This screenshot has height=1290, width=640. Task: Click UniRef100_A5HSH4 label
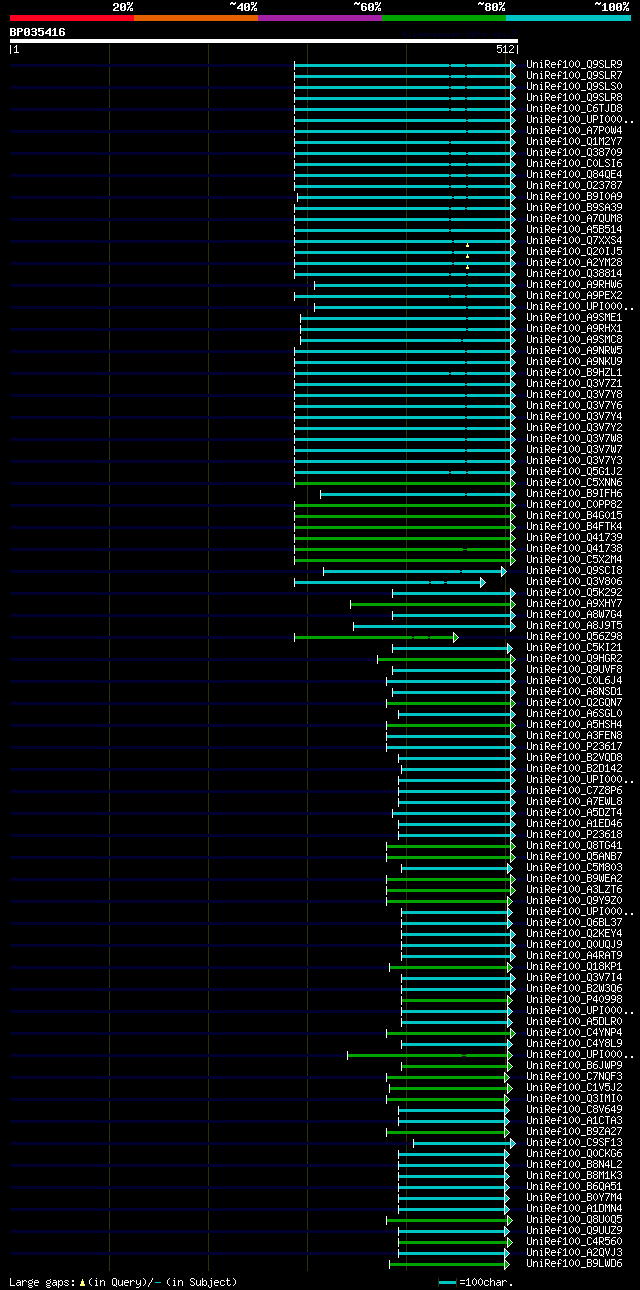(x=574, y=724)
